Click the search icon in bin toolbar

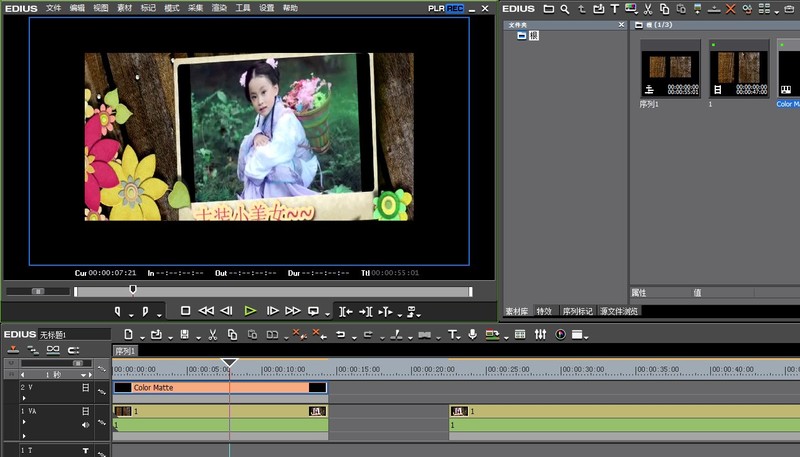coord(565,9)
